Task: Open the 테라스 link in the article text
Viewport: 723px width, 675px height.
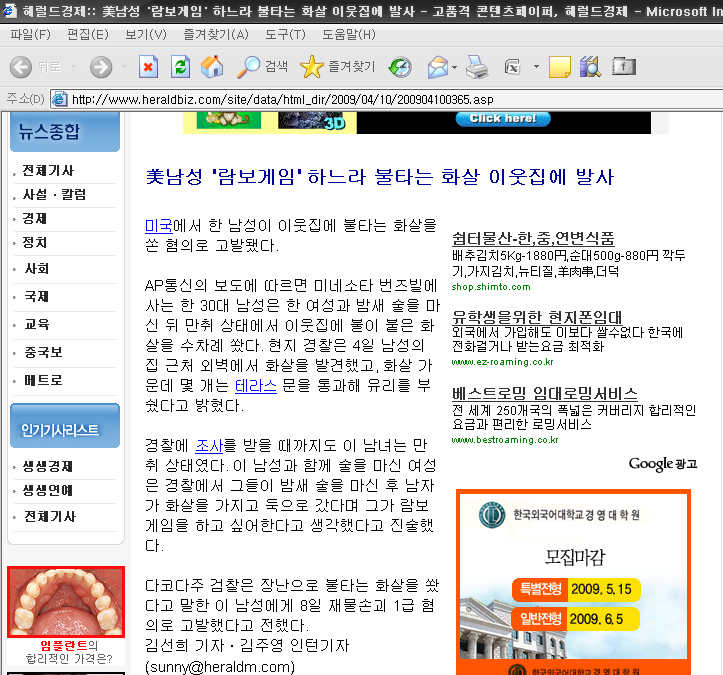Action: (x=255, y=385)
